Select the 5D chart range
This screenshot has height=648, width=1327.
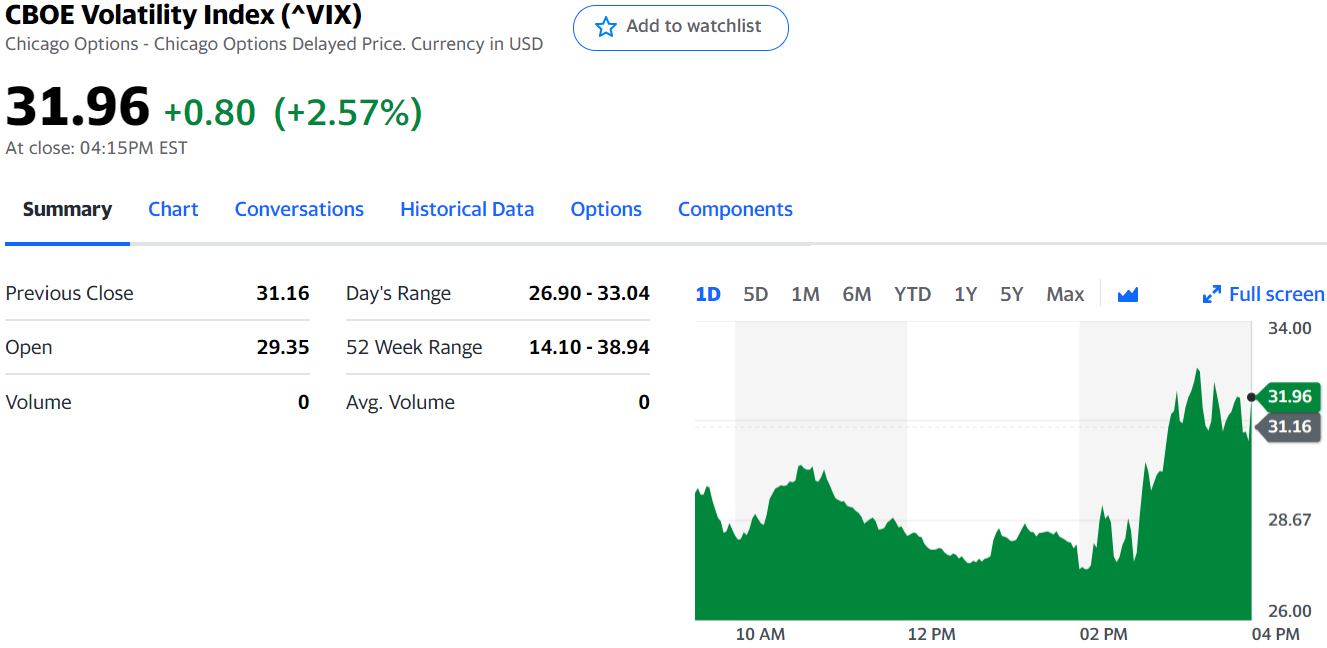point(755,294)
